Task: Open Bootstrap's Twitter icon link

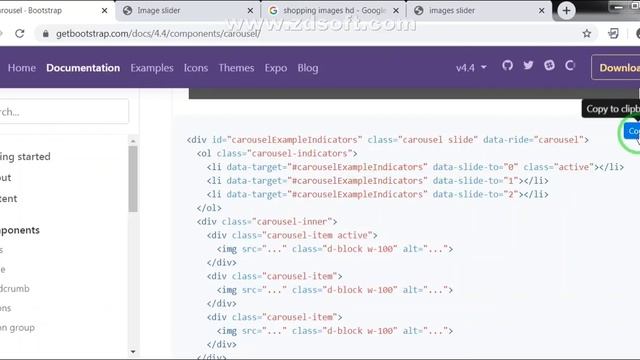Action: coord(528,65)
